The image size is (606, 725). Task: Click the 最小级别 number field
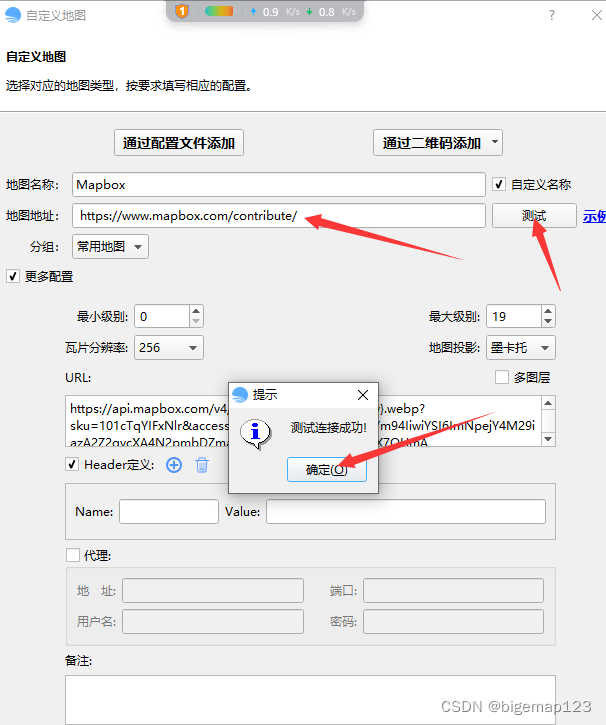tap(162, 317)
